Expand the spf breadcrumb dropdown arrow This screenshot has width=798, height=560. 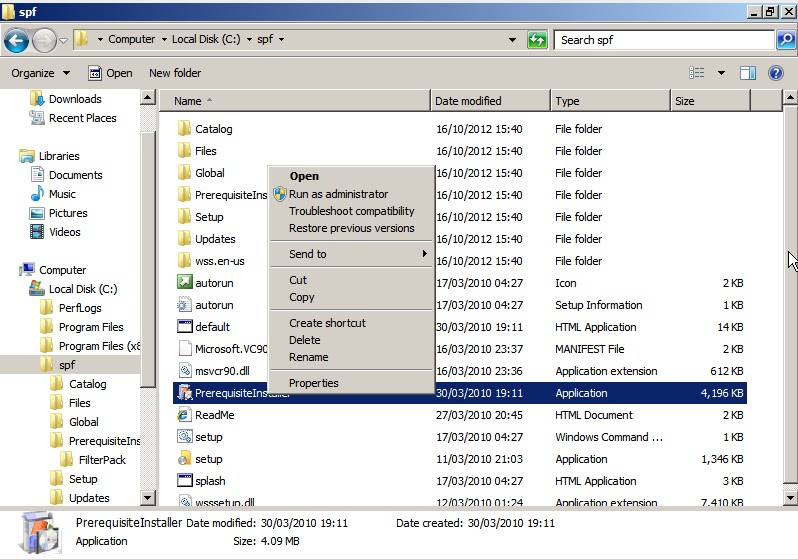pos(281,39)
